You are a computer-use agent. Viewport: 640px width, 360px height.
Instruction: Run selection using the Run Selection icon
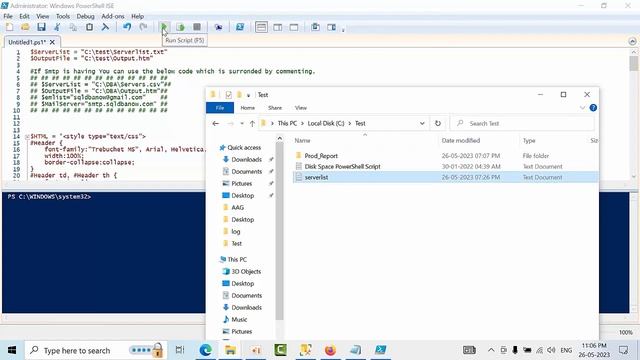[x=180, y=27]
